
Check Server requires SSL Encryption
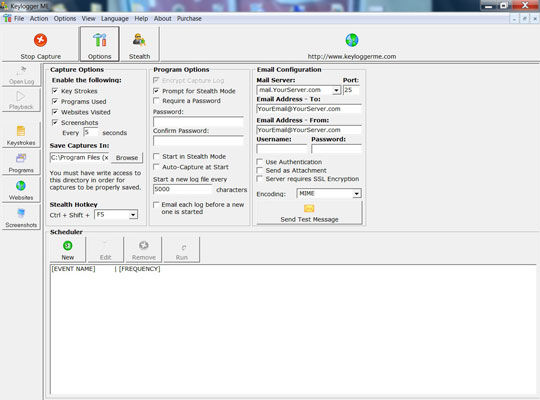260,179
